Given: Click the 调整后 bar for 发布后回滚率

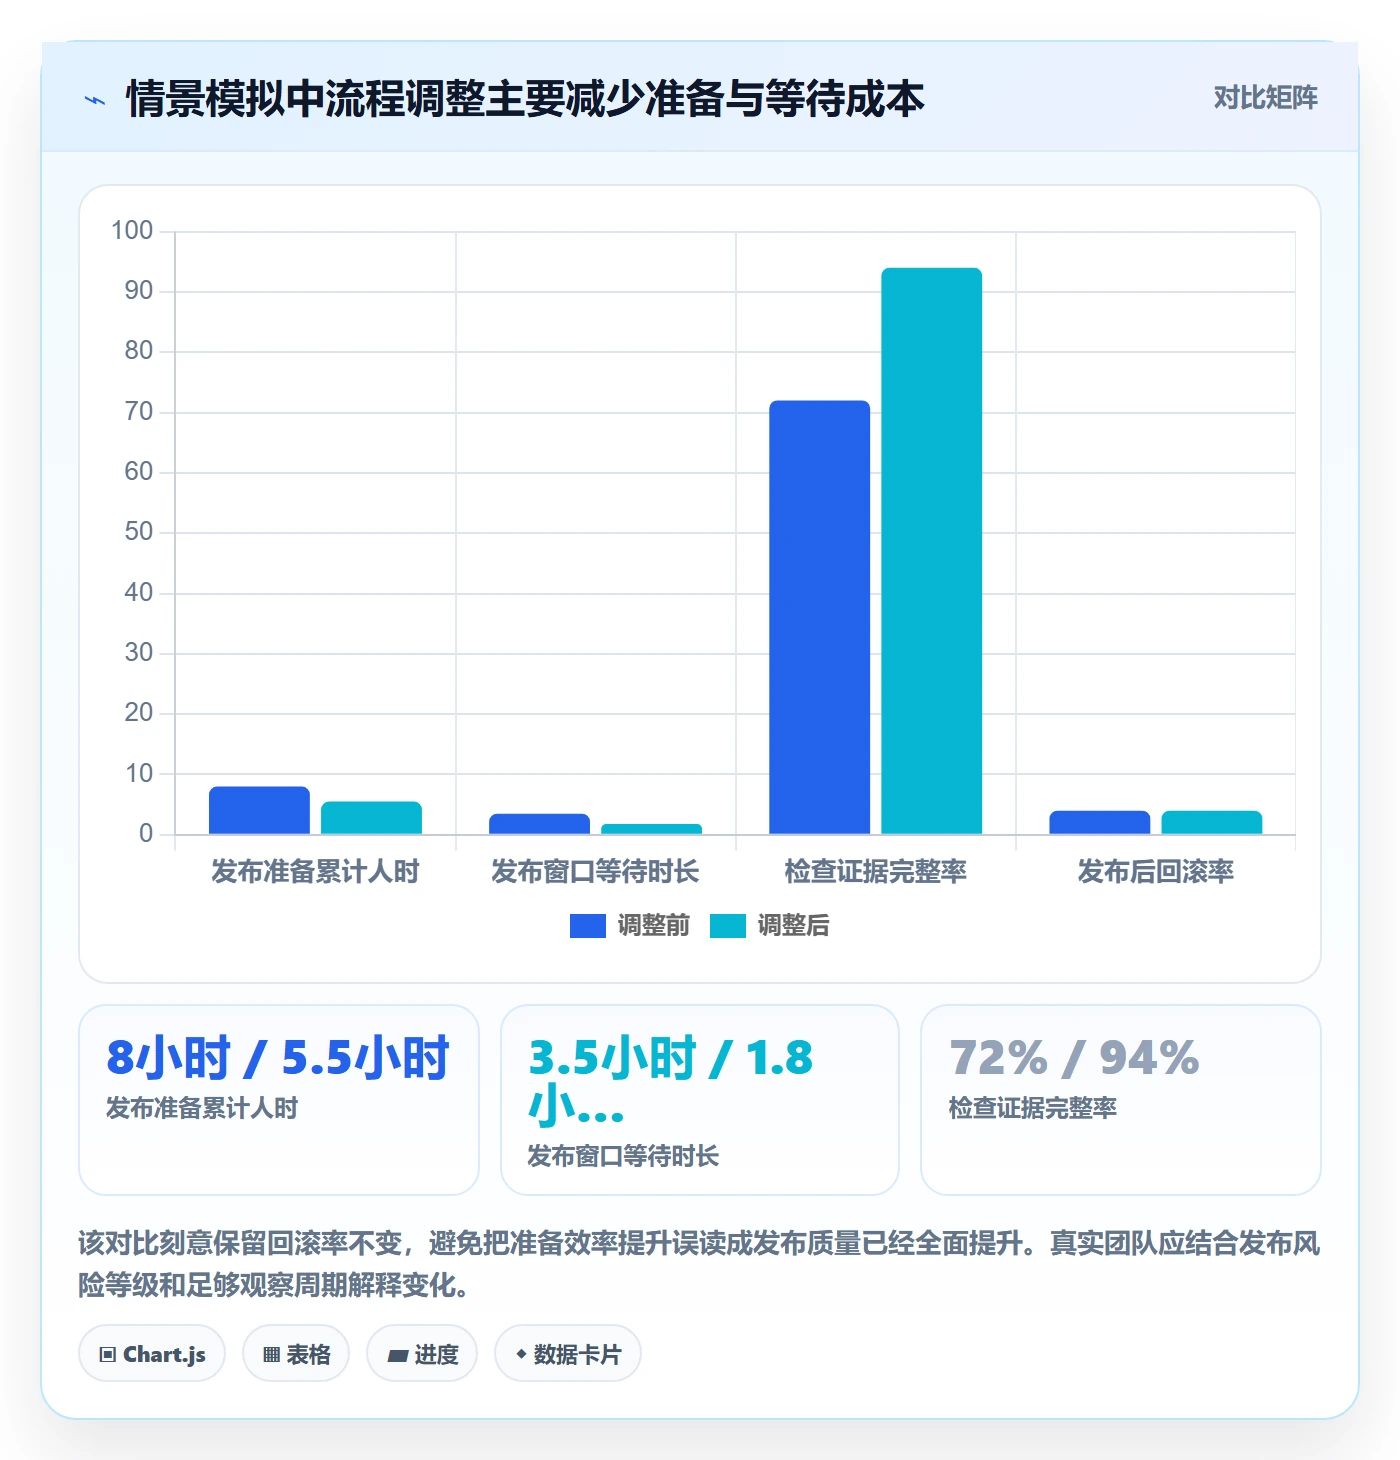Looking at the screenshot, I should [x=1211, y=822].
